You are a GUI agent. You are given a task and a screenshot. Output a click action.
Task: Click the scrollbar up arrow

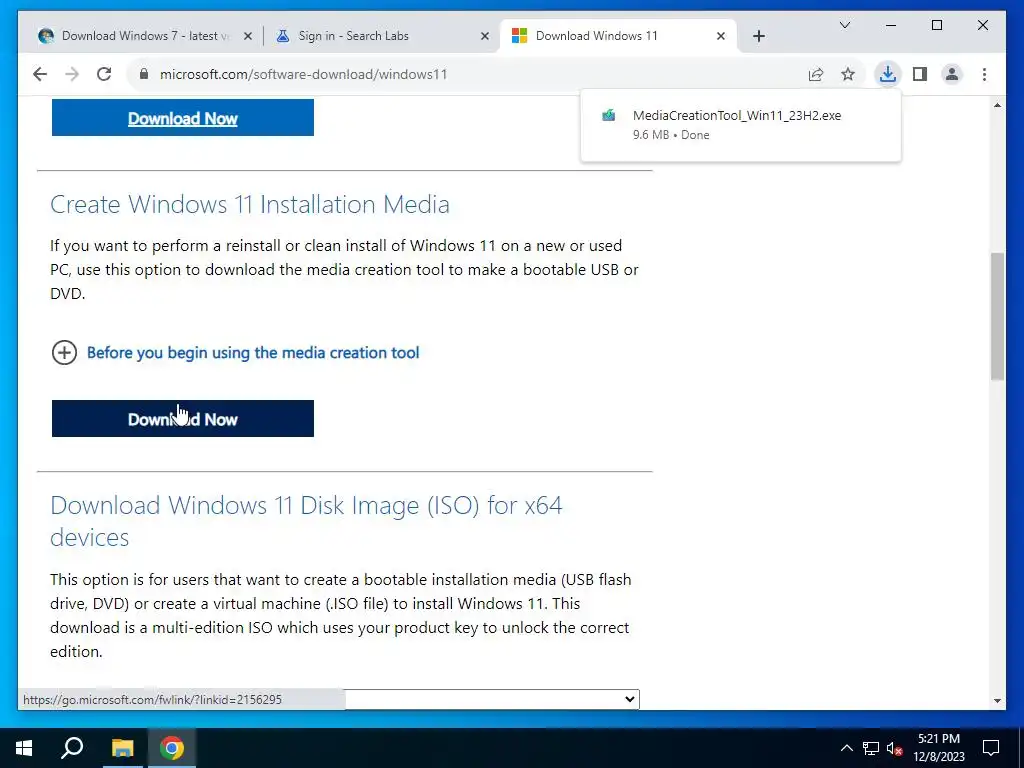[x=997, y=104]
